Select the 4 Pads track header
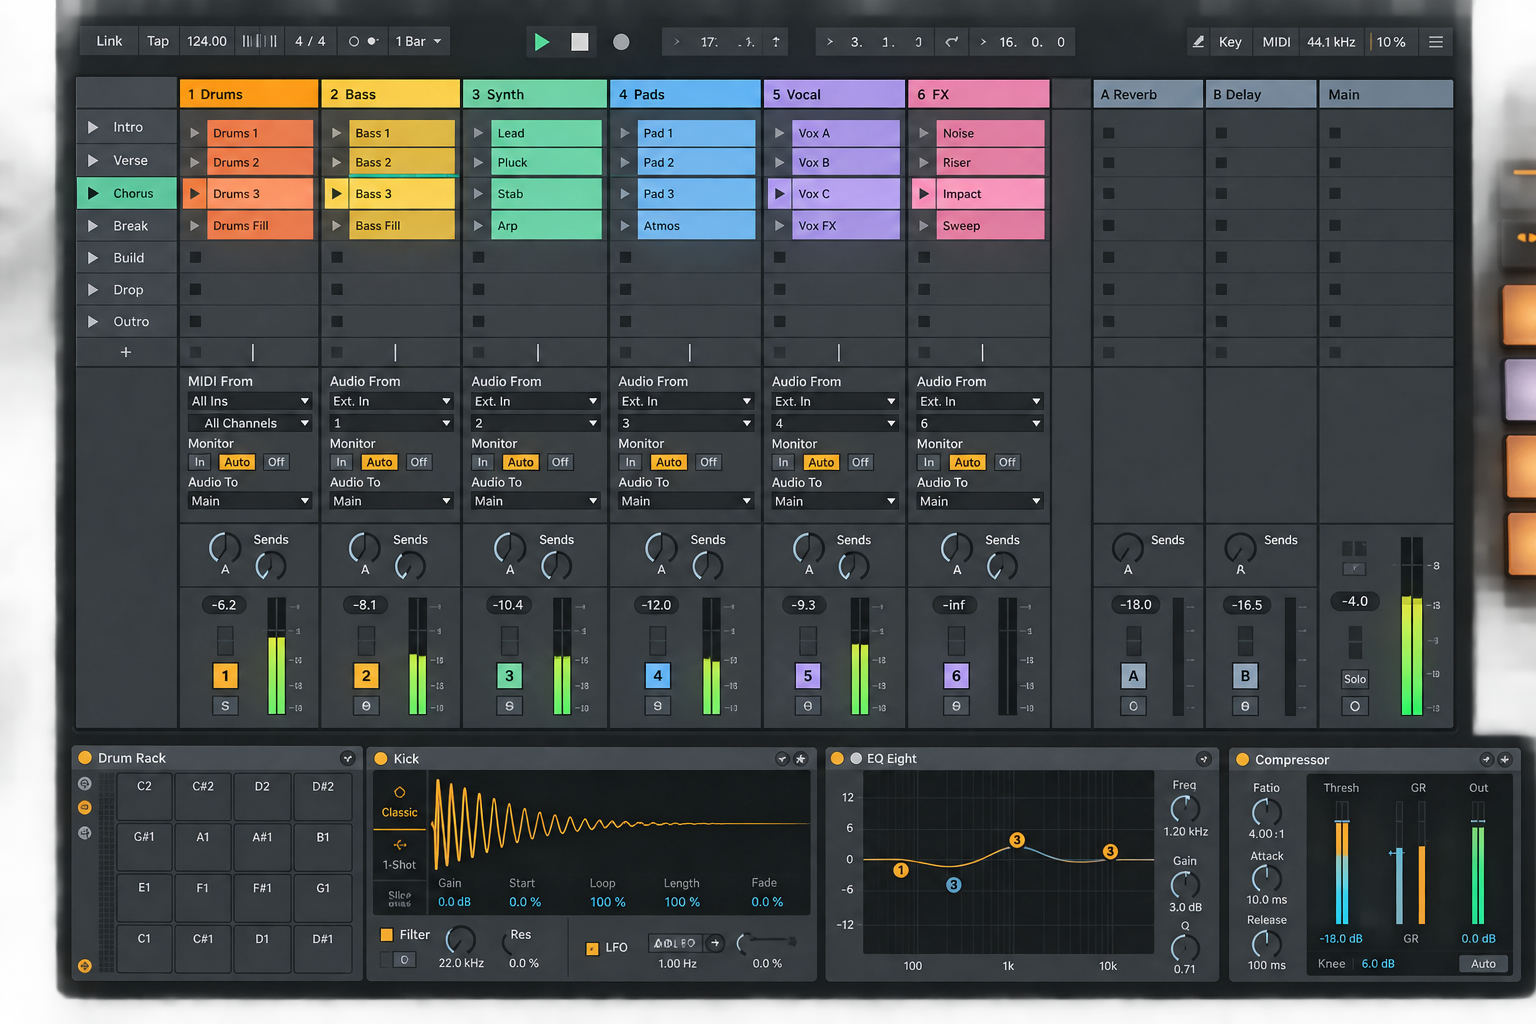Viewport: 1536px width, 1024px height. pyautogui.click(x=686, y=94)
